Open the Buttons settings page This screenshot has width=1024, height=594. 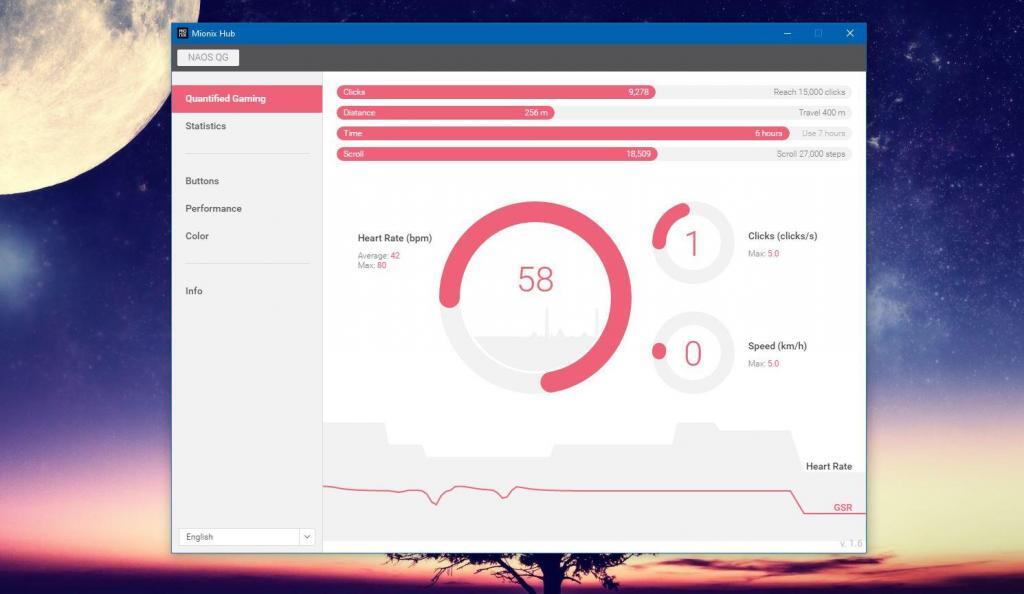coord(202,181)
